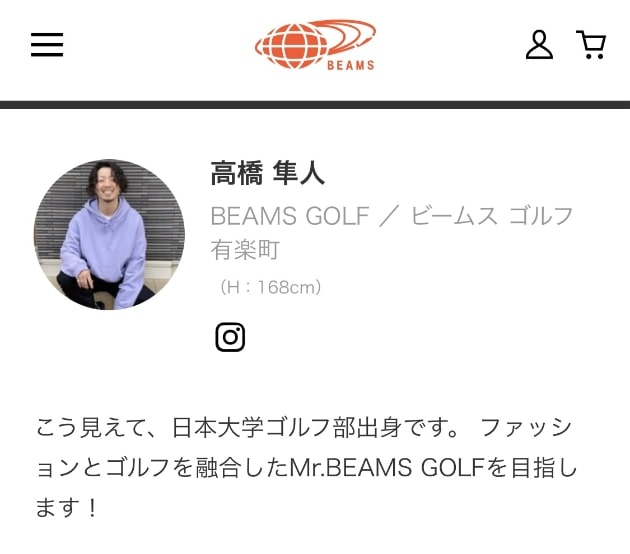Open the account login person icon
The image size is (630, 554).
[x=539, y=45]
